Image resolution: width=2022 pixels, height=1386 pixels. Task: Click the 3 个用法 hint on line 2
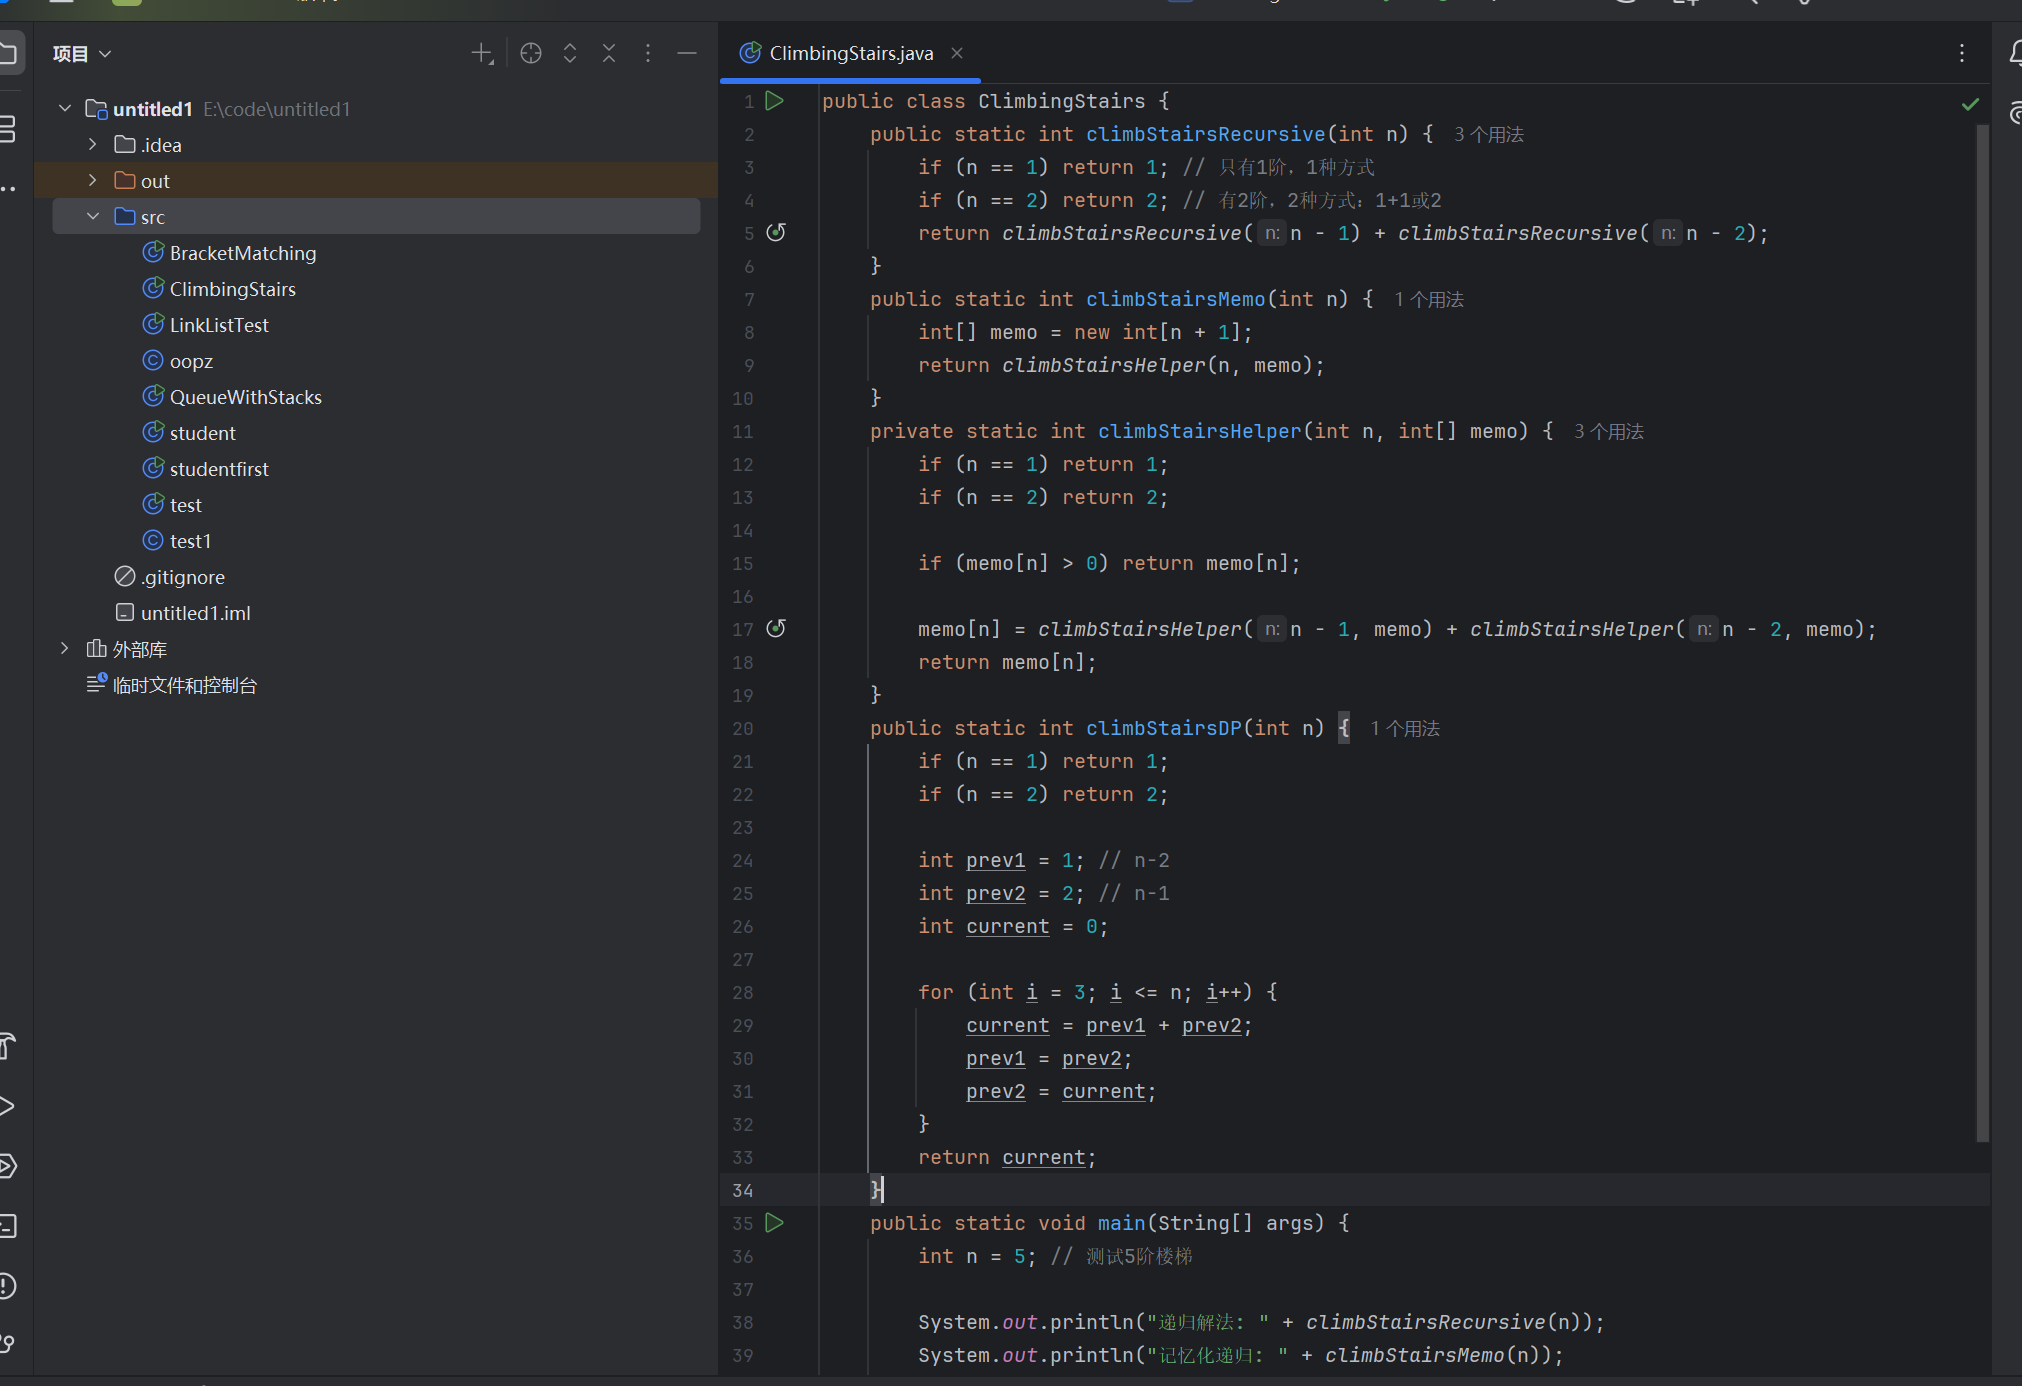pos(1488,135)
